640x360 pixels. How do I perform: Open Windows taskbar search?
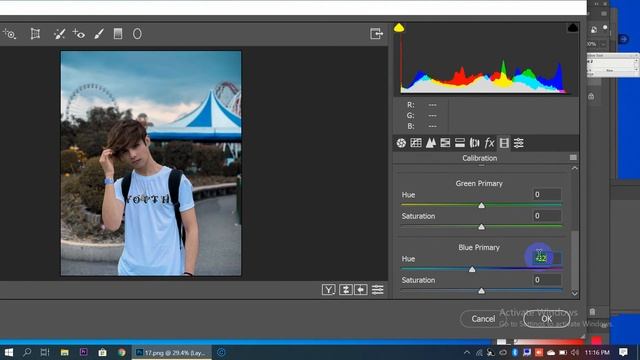click(x=27, y=352)
